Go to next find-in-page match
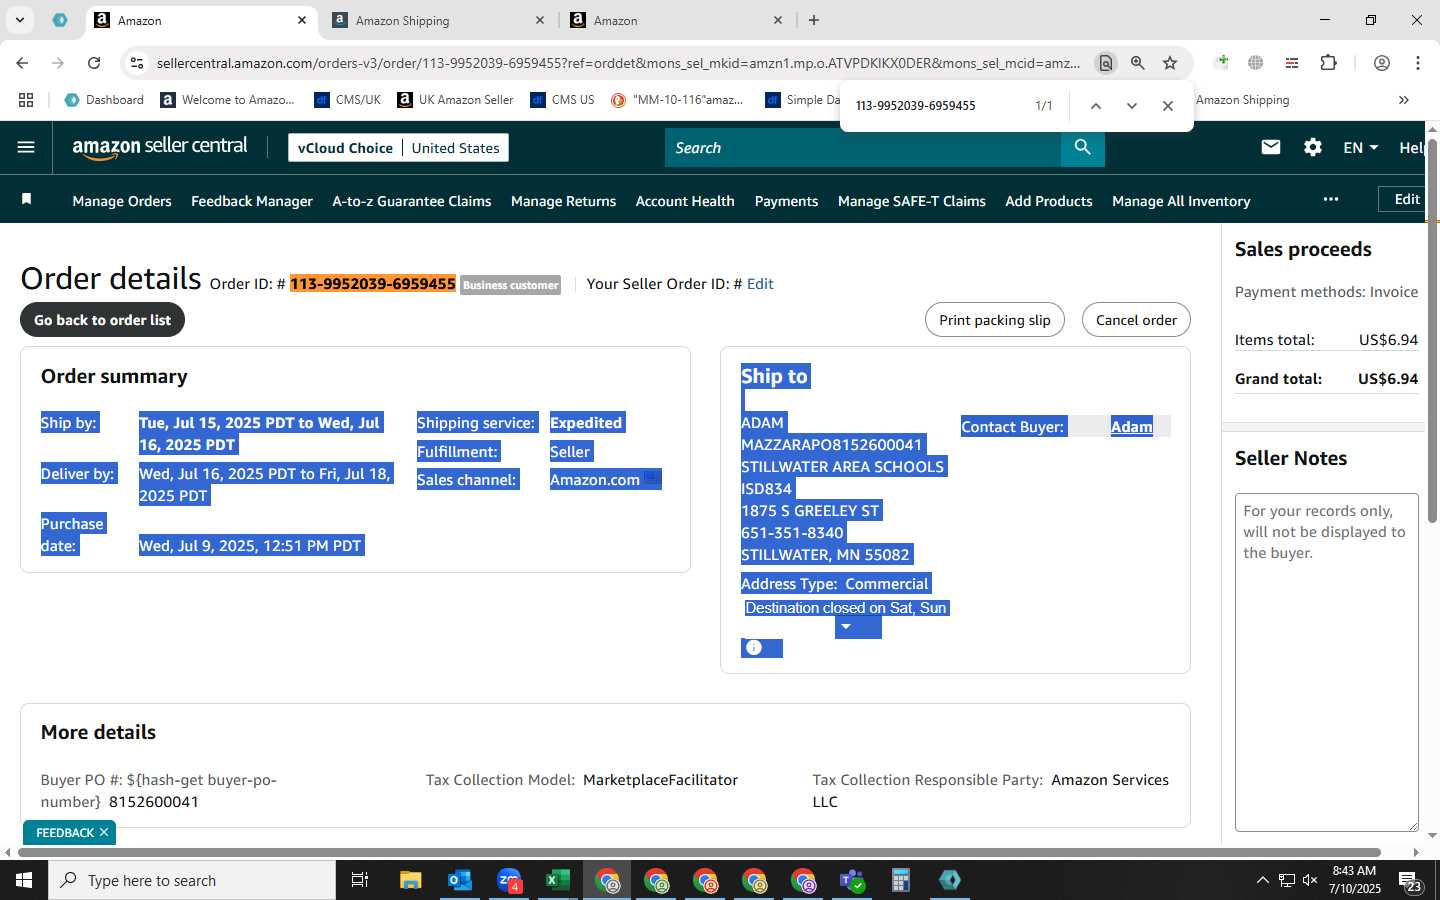Screen dimensions: 1440x900 click(1131, 105)
